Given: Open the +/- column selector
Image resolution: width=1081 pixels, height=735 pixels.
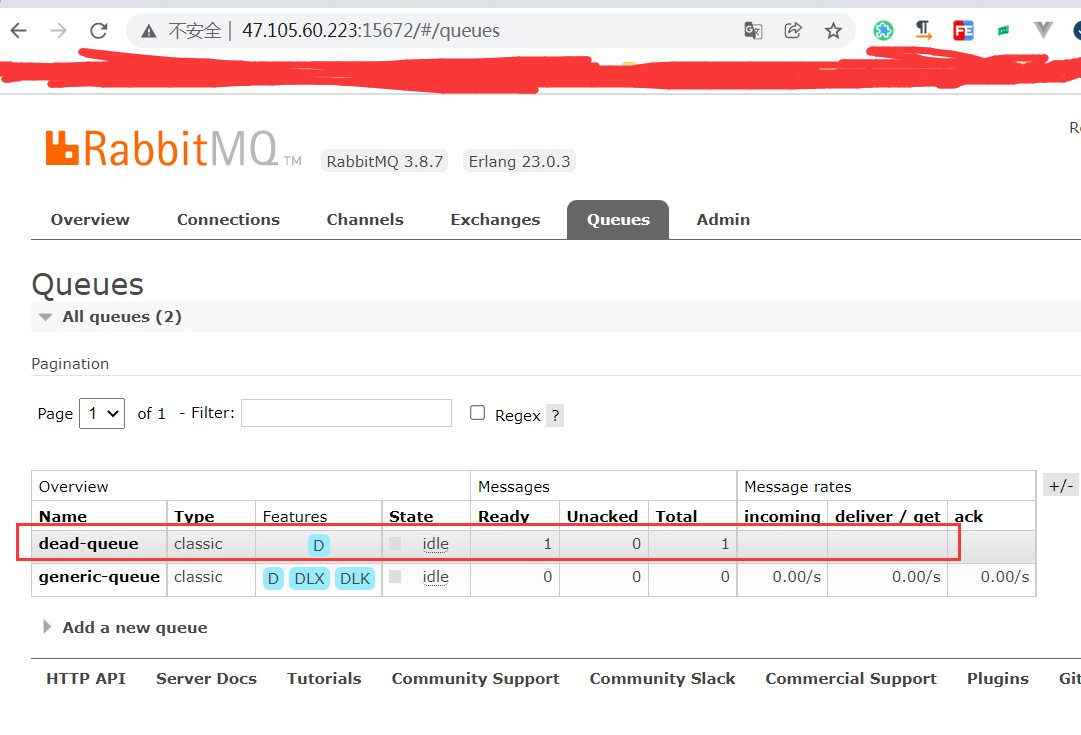Looking at the screenshot, I should pyautogui.click(x=1060, y=484).
